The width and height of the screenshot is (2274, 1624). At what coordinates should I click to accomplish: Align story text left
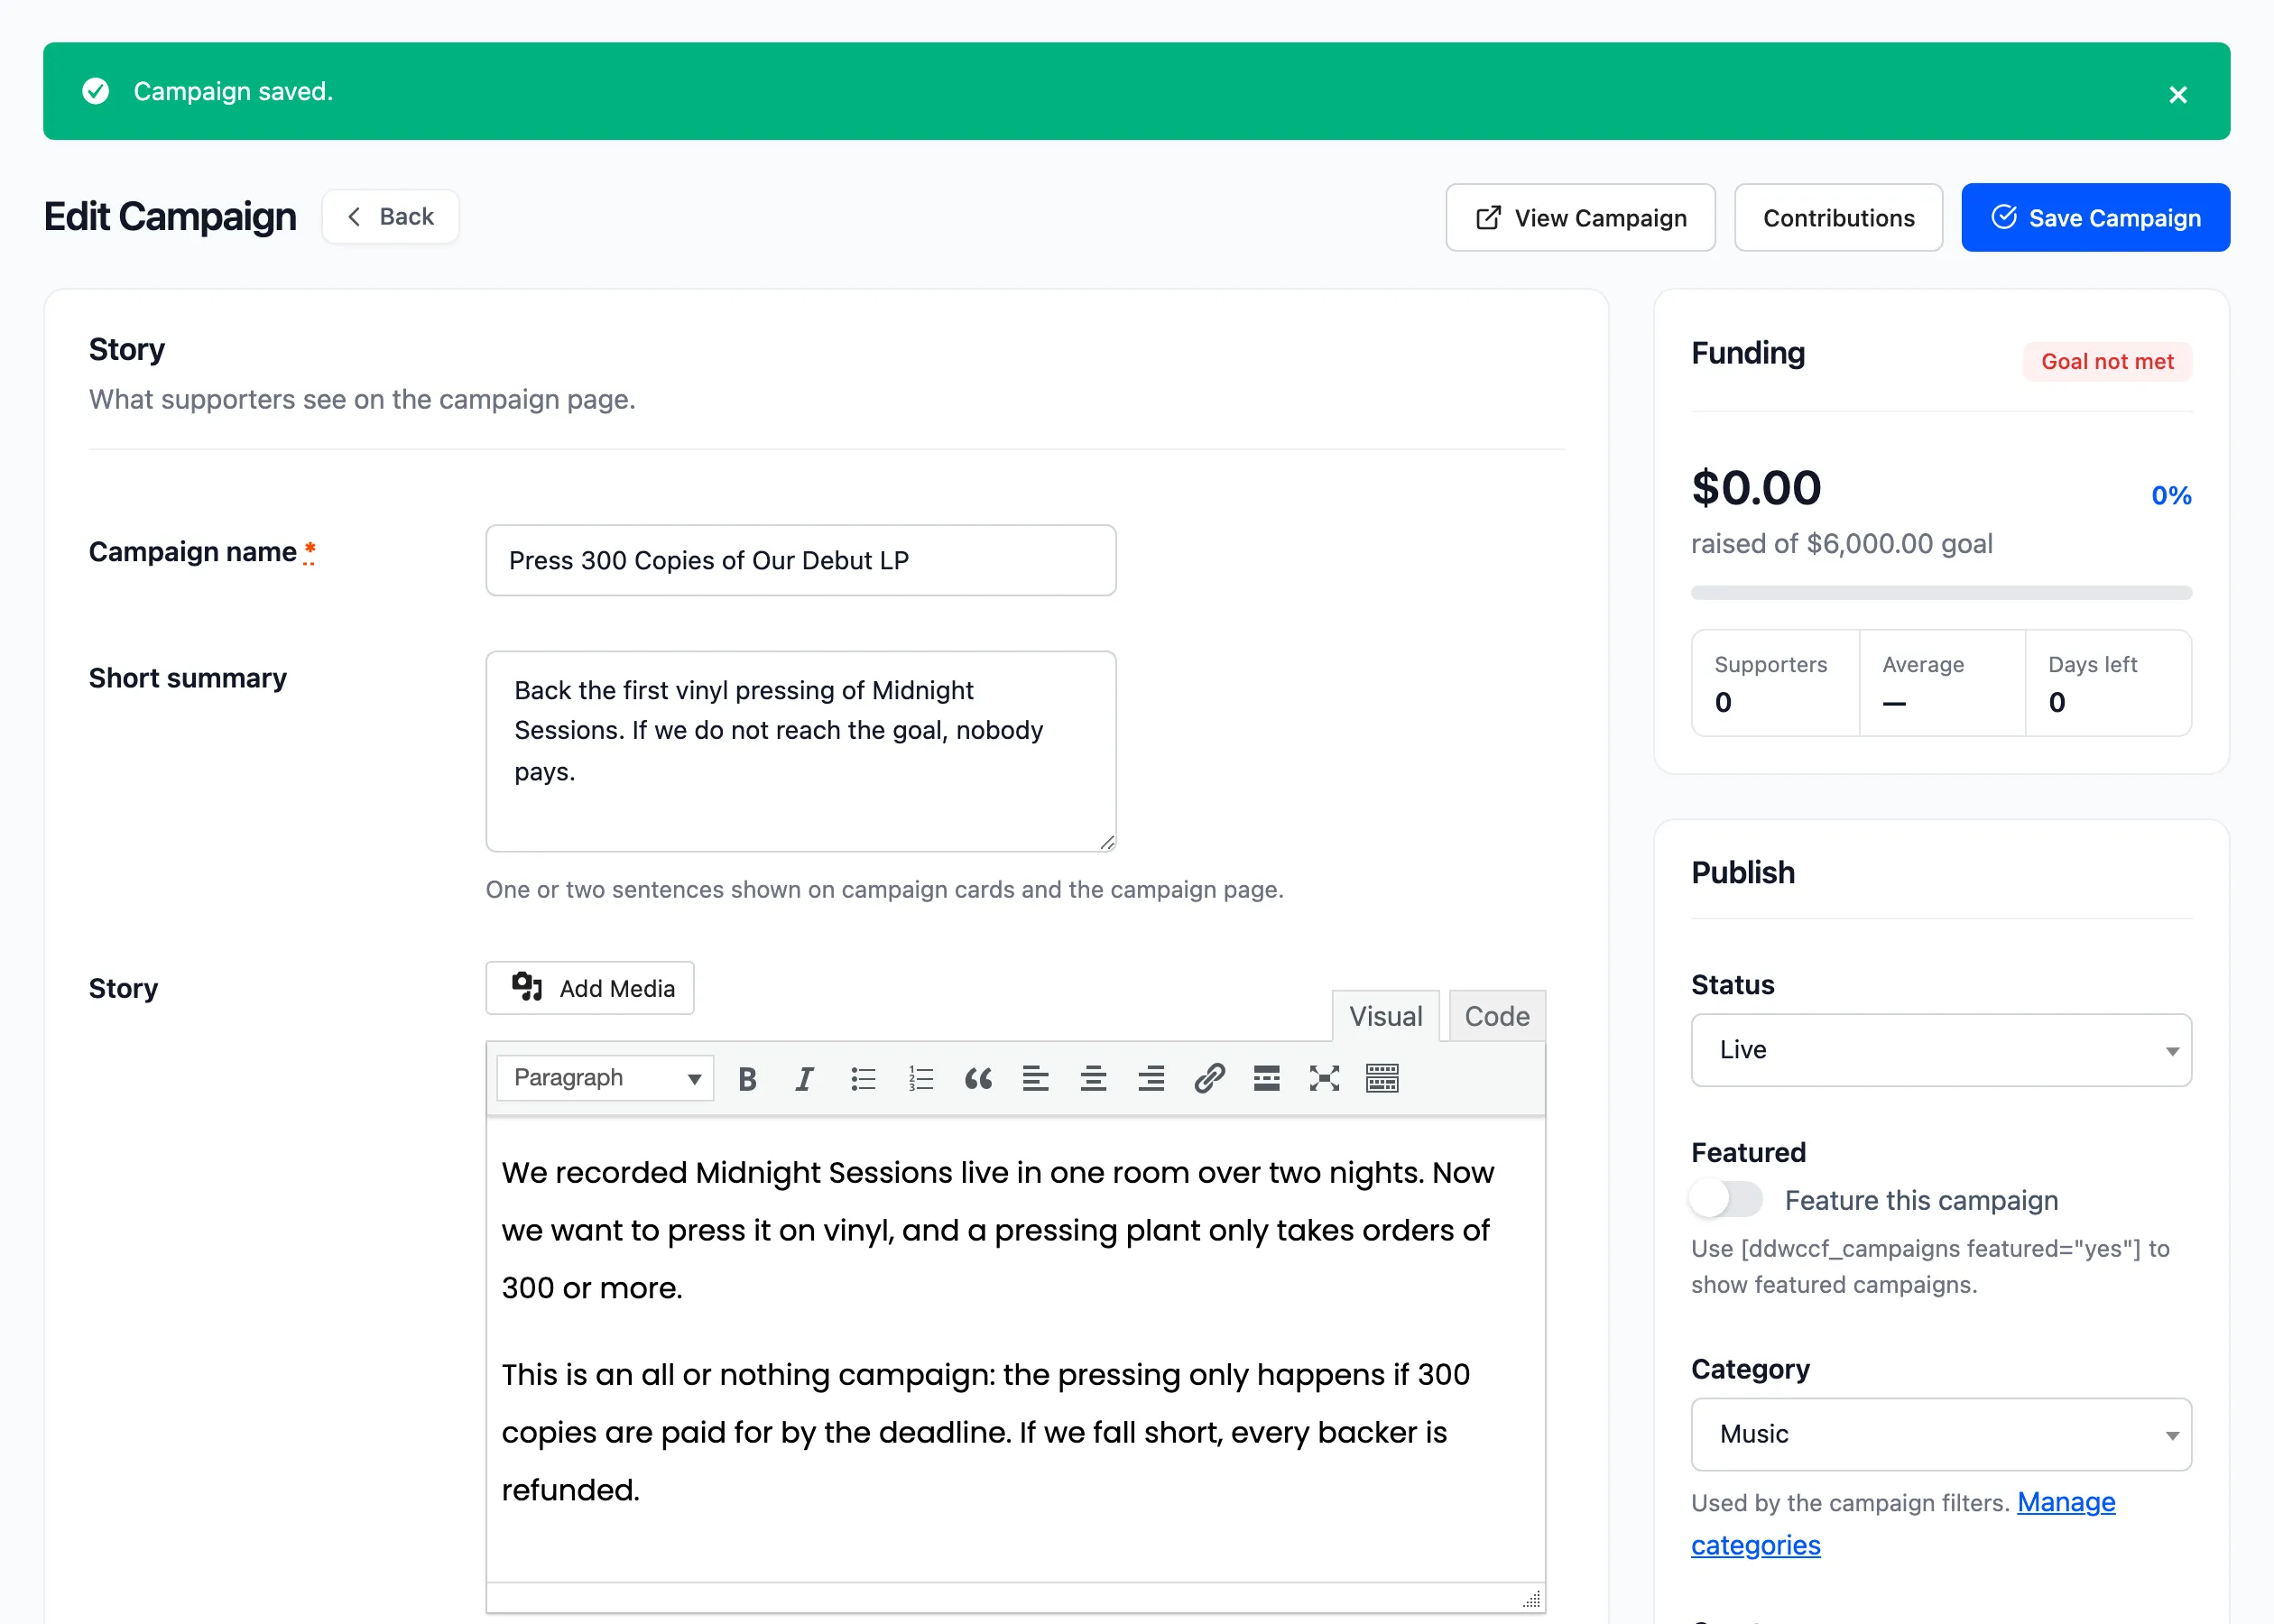click(x=1036, y=1078)
